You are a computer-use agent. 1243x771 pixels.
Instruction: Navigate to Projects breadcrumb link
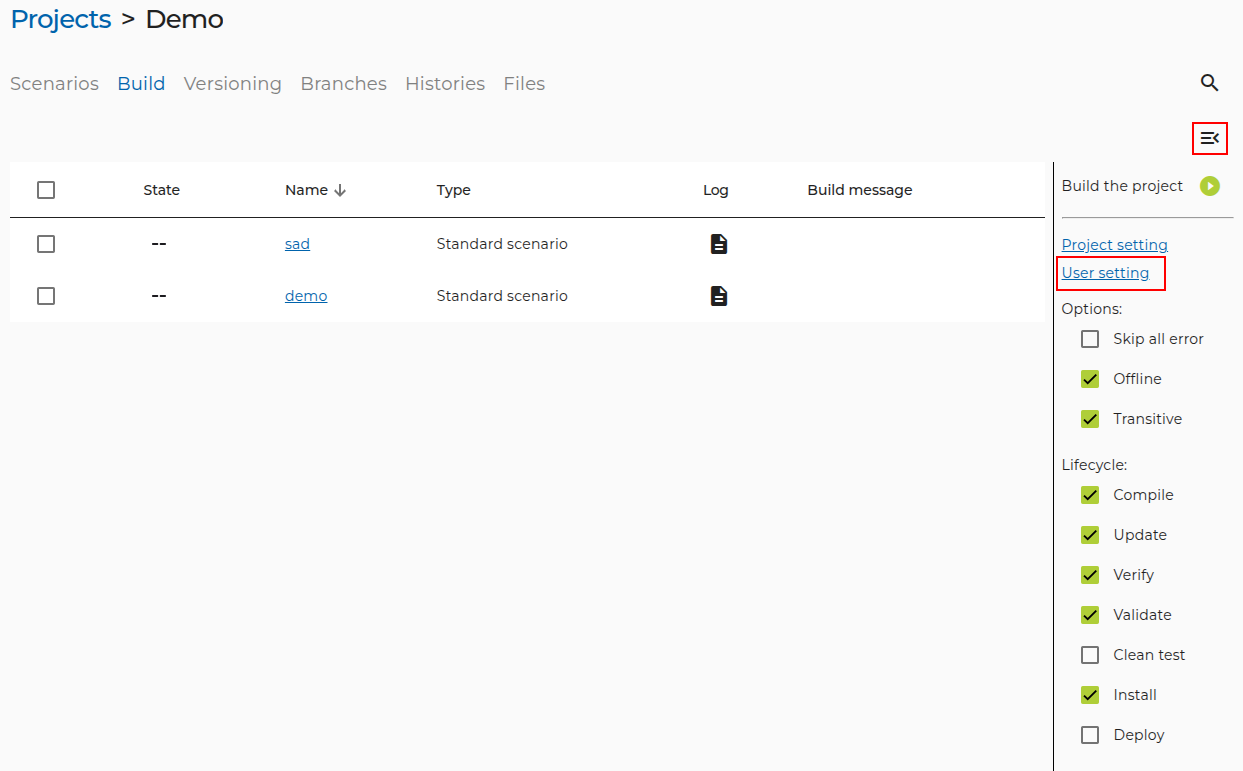(61, 19)
